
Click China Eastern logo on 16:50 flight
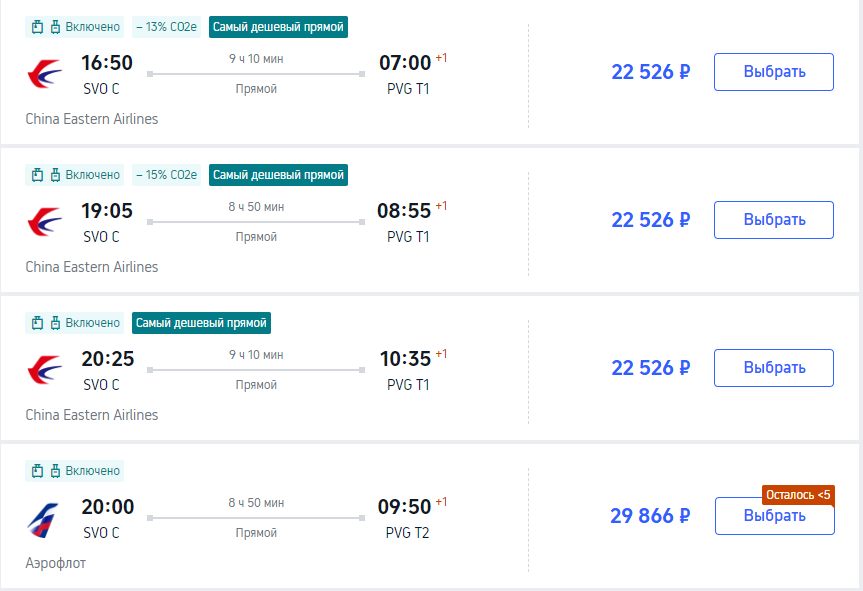[x=45, y=74]
